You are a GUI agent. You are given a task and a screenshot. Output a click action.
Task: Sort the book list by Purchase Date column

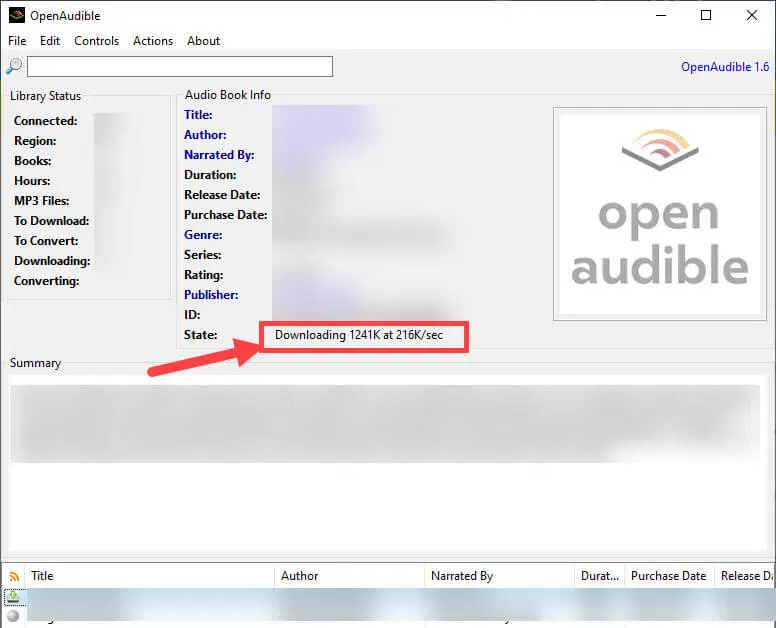668,576
